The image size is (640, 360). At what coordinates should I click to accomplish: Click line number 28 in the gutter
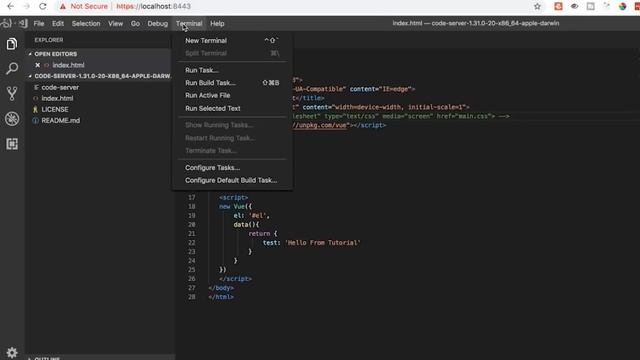click(x=191, y=297)
